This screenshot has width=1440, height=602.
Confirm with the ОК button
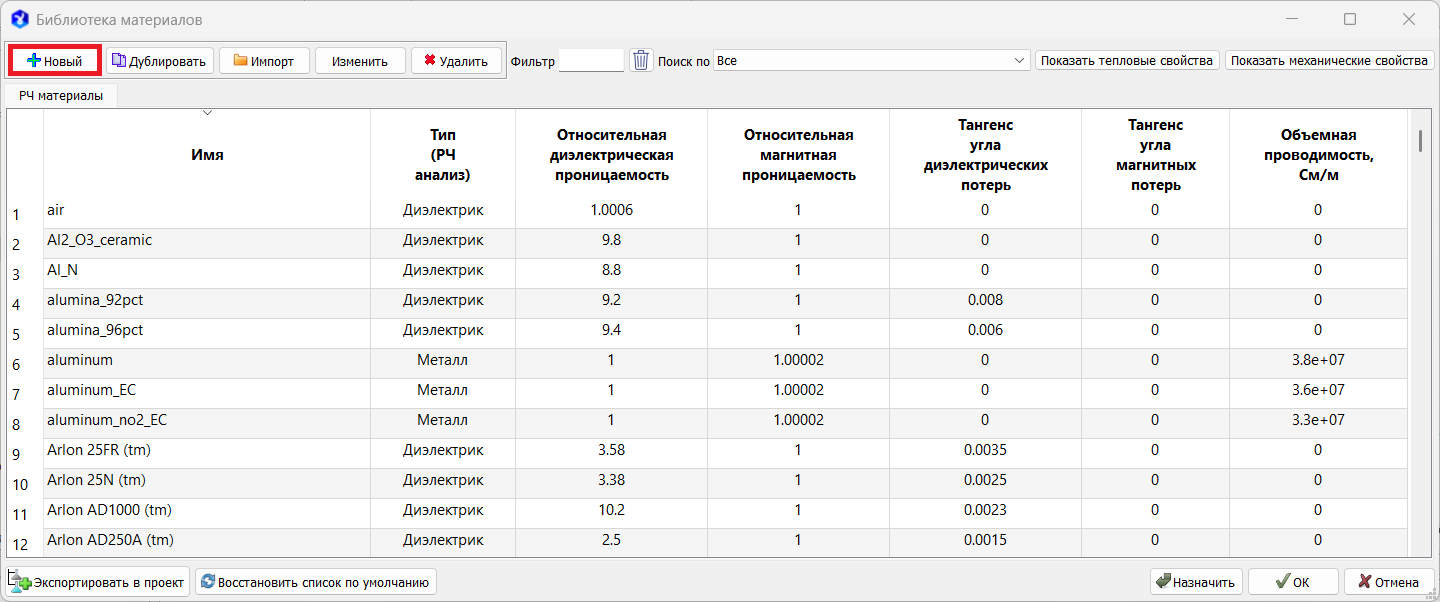coord(1292,582)
